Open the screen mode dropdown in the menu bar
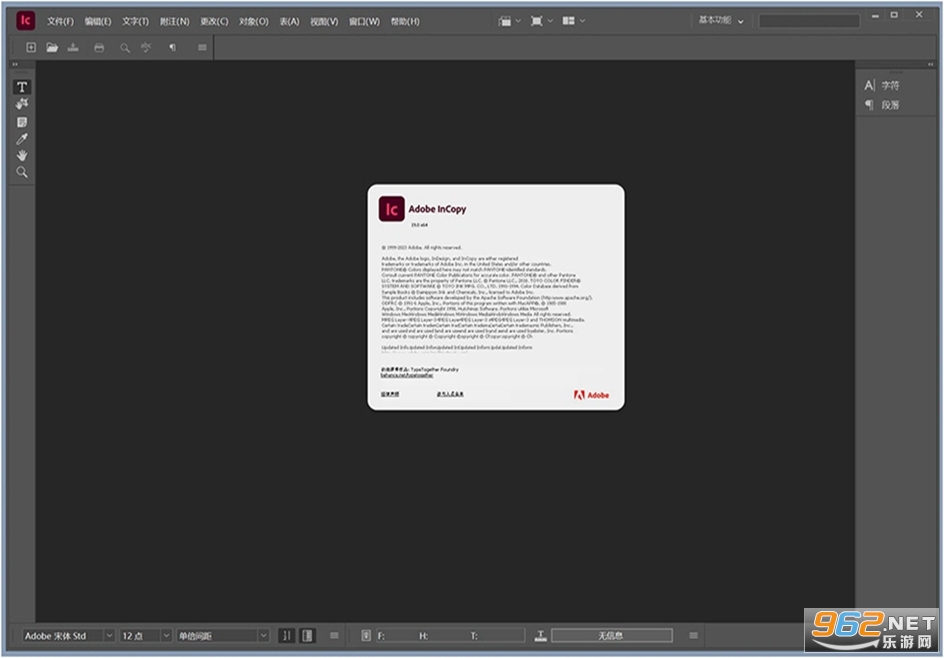Screen dimensions: 944x658 point(541,21)
